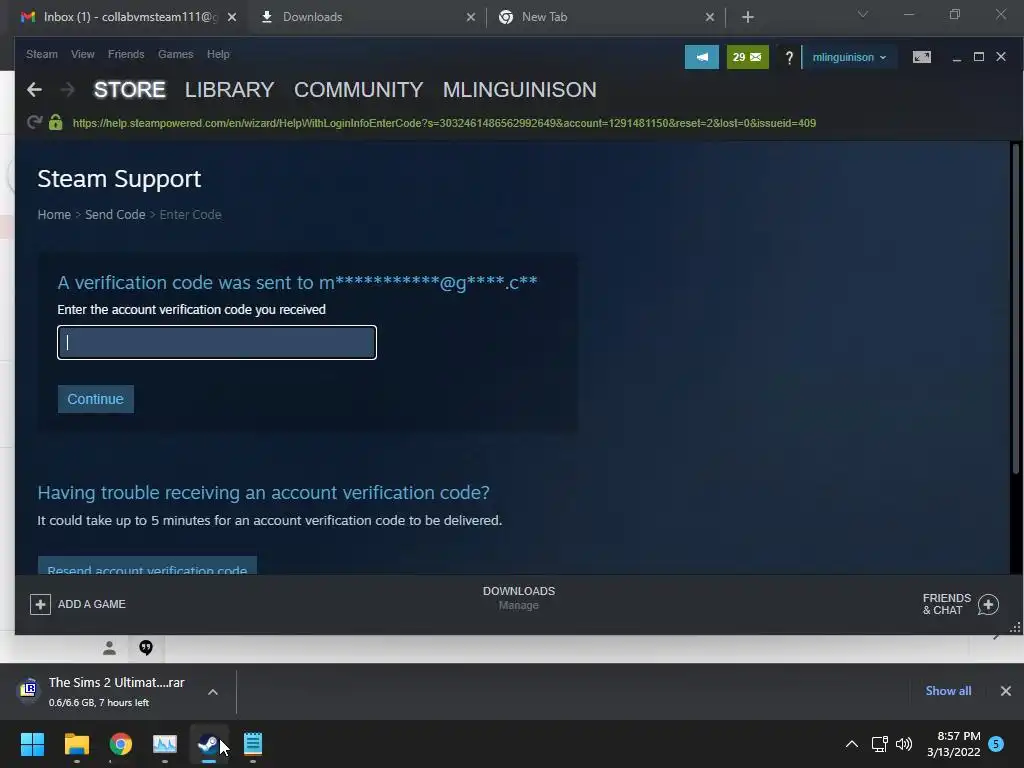Open Friends & Chat plus icon
The image size is (1024, 768).
988,604
